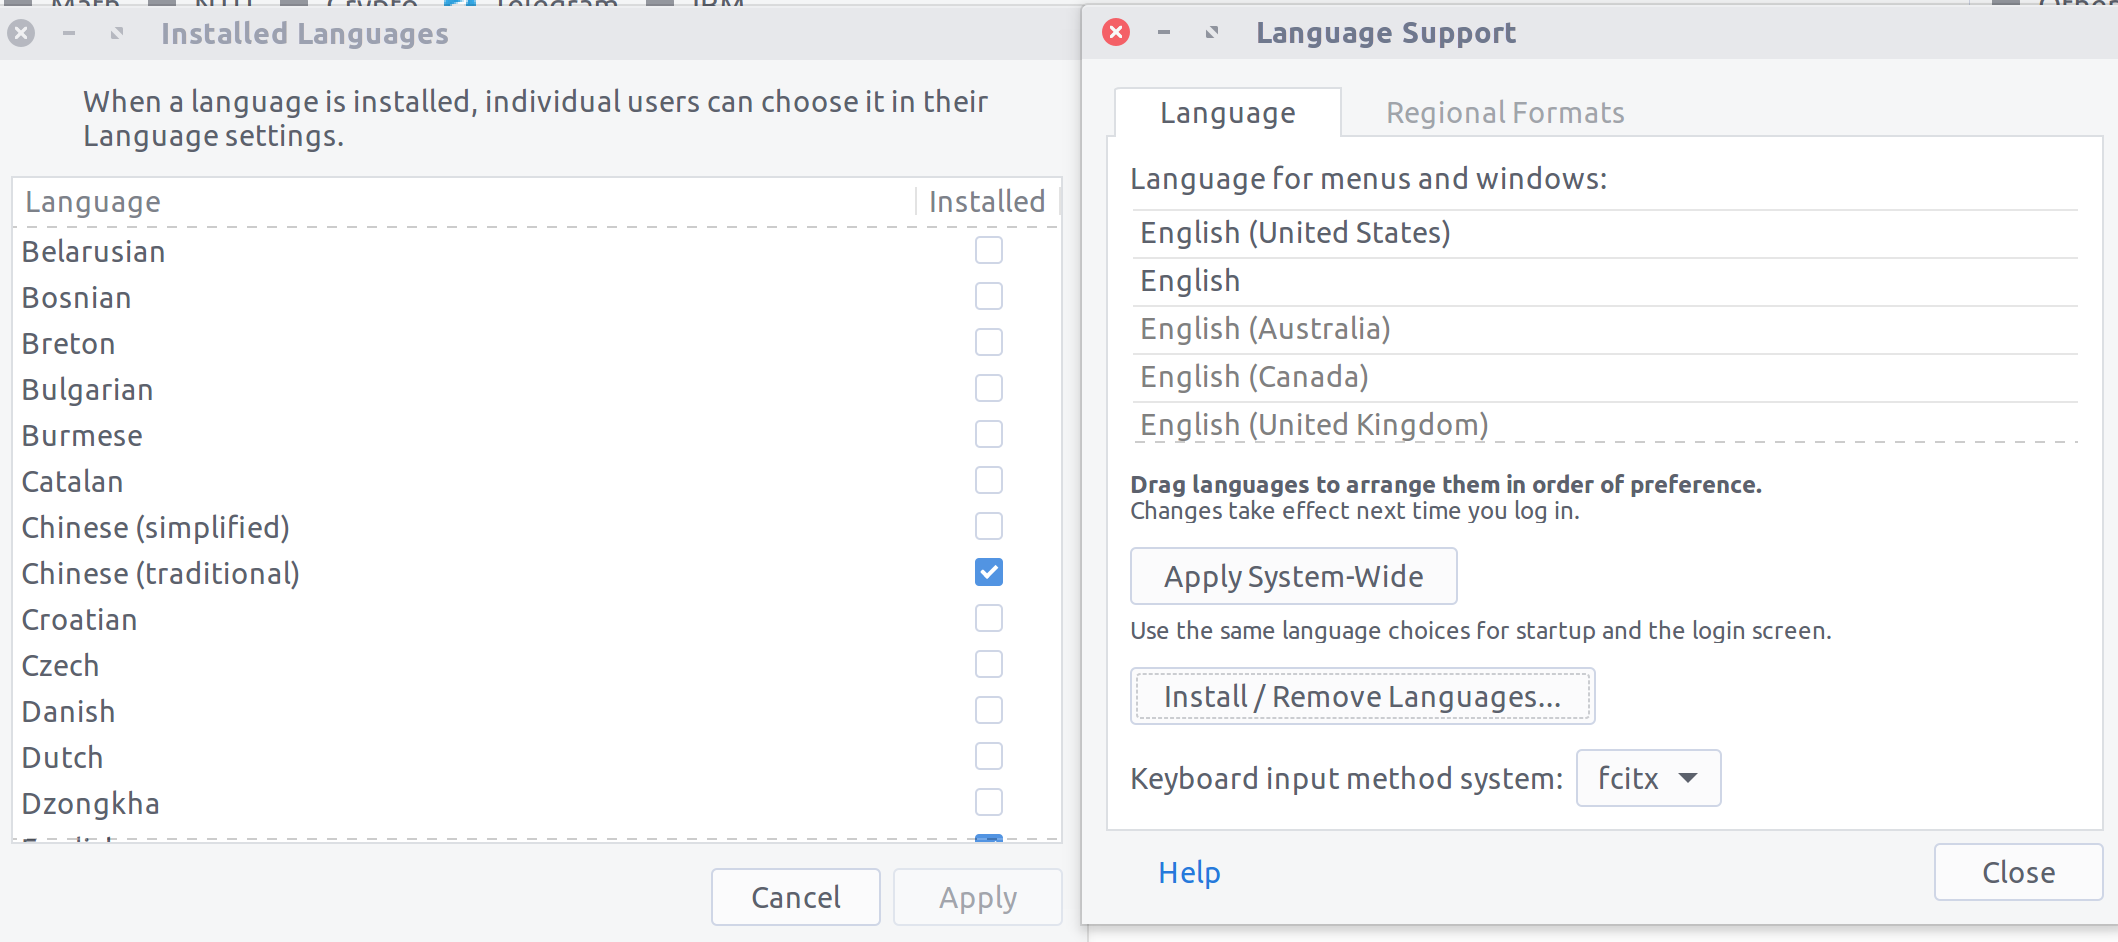The image size is (2118, 942).
Task: Tick the Catalan installed checkbox
Action: [988, 480]
